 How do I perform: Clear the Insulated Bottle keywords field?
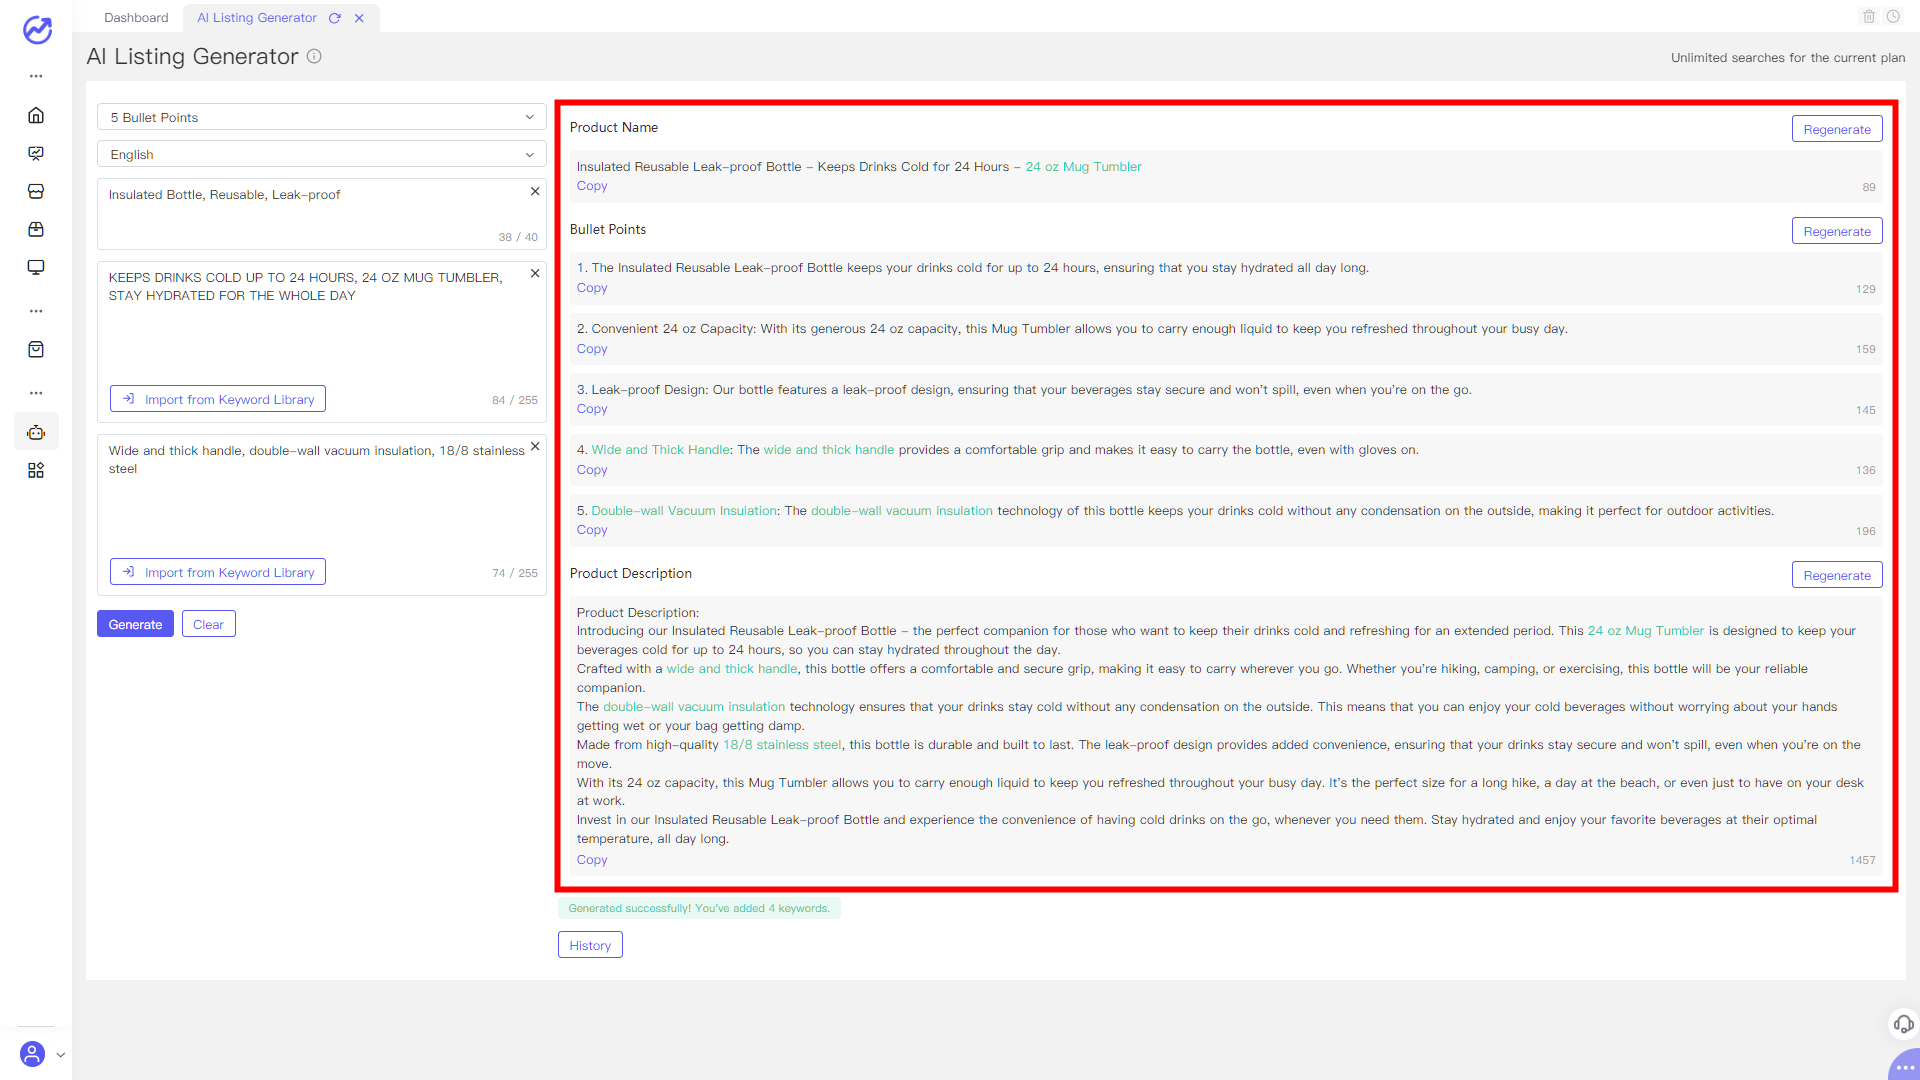tap(535, 191)
